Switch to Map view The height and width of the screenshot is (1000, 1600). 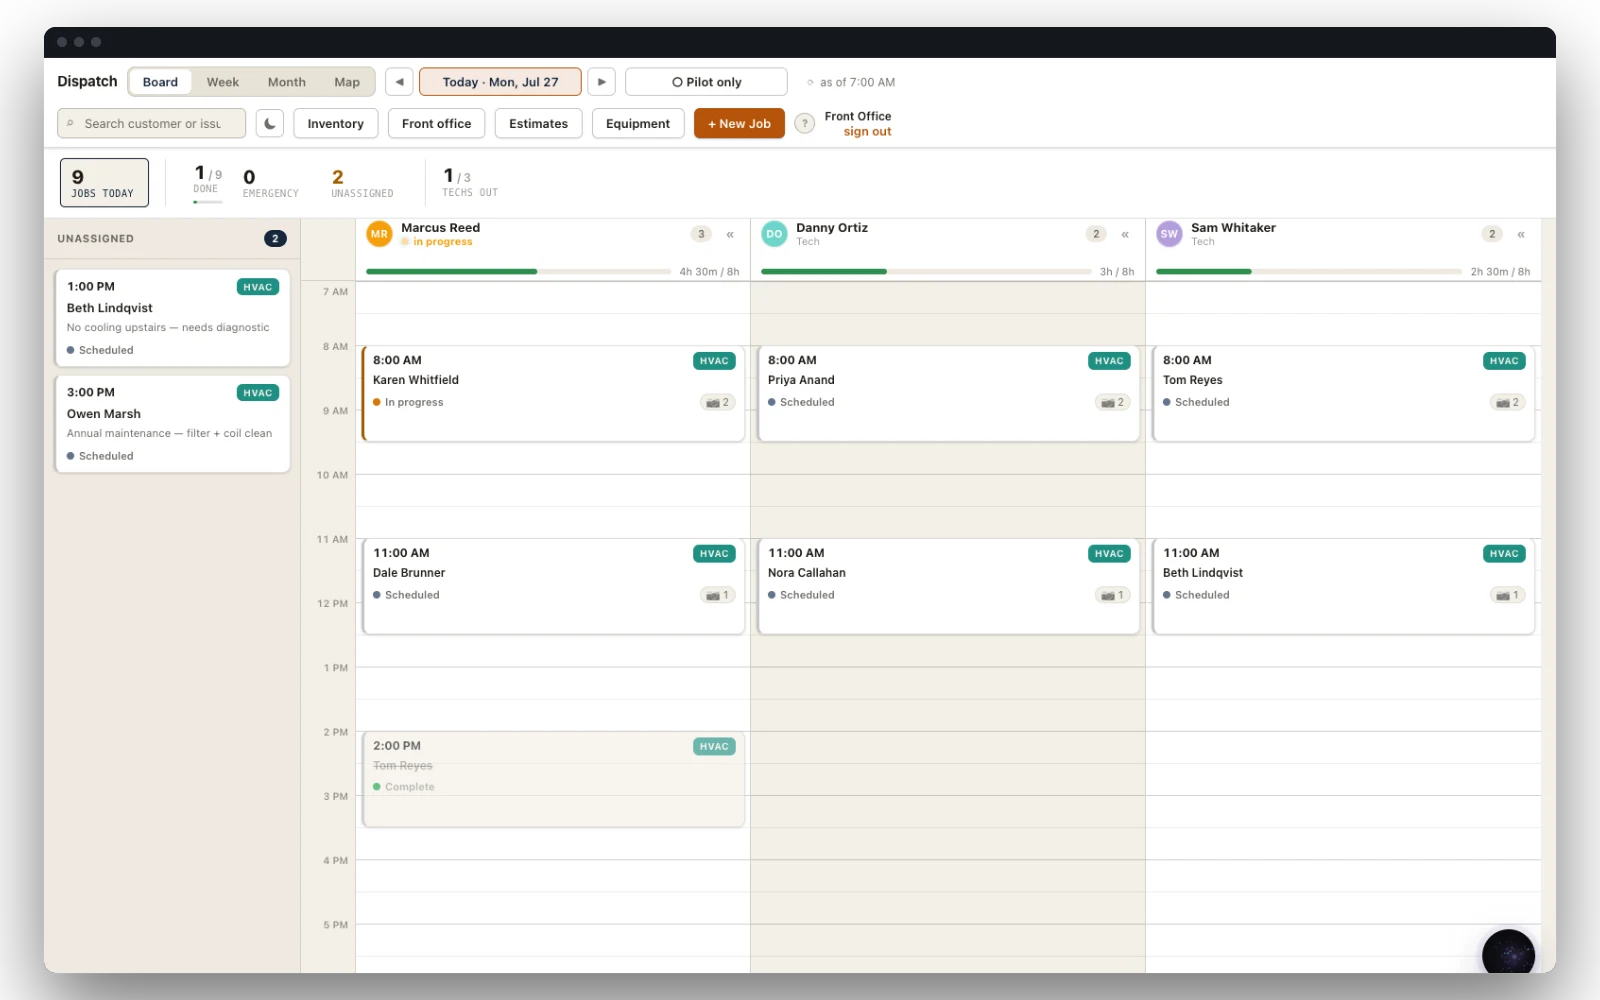point(347,82)
